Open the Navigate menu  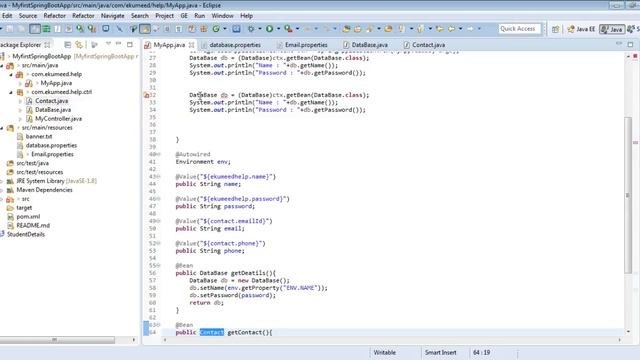tap(113, 16)
